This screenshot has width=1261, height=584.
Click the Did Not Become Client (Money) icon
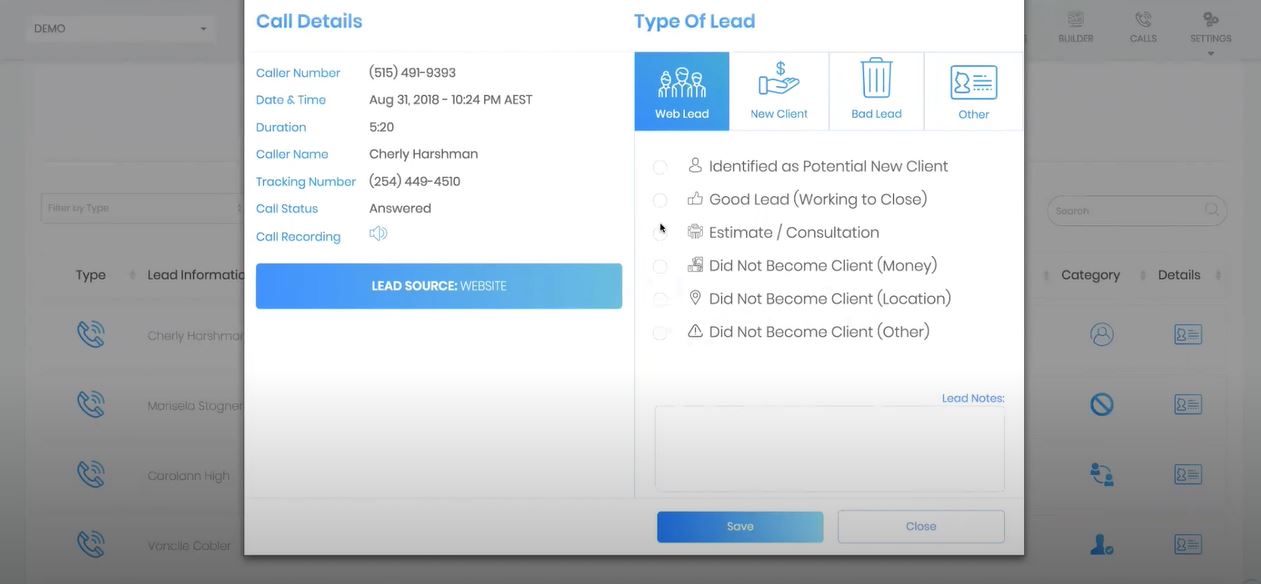pyautogui.click(x=695, y=264)
